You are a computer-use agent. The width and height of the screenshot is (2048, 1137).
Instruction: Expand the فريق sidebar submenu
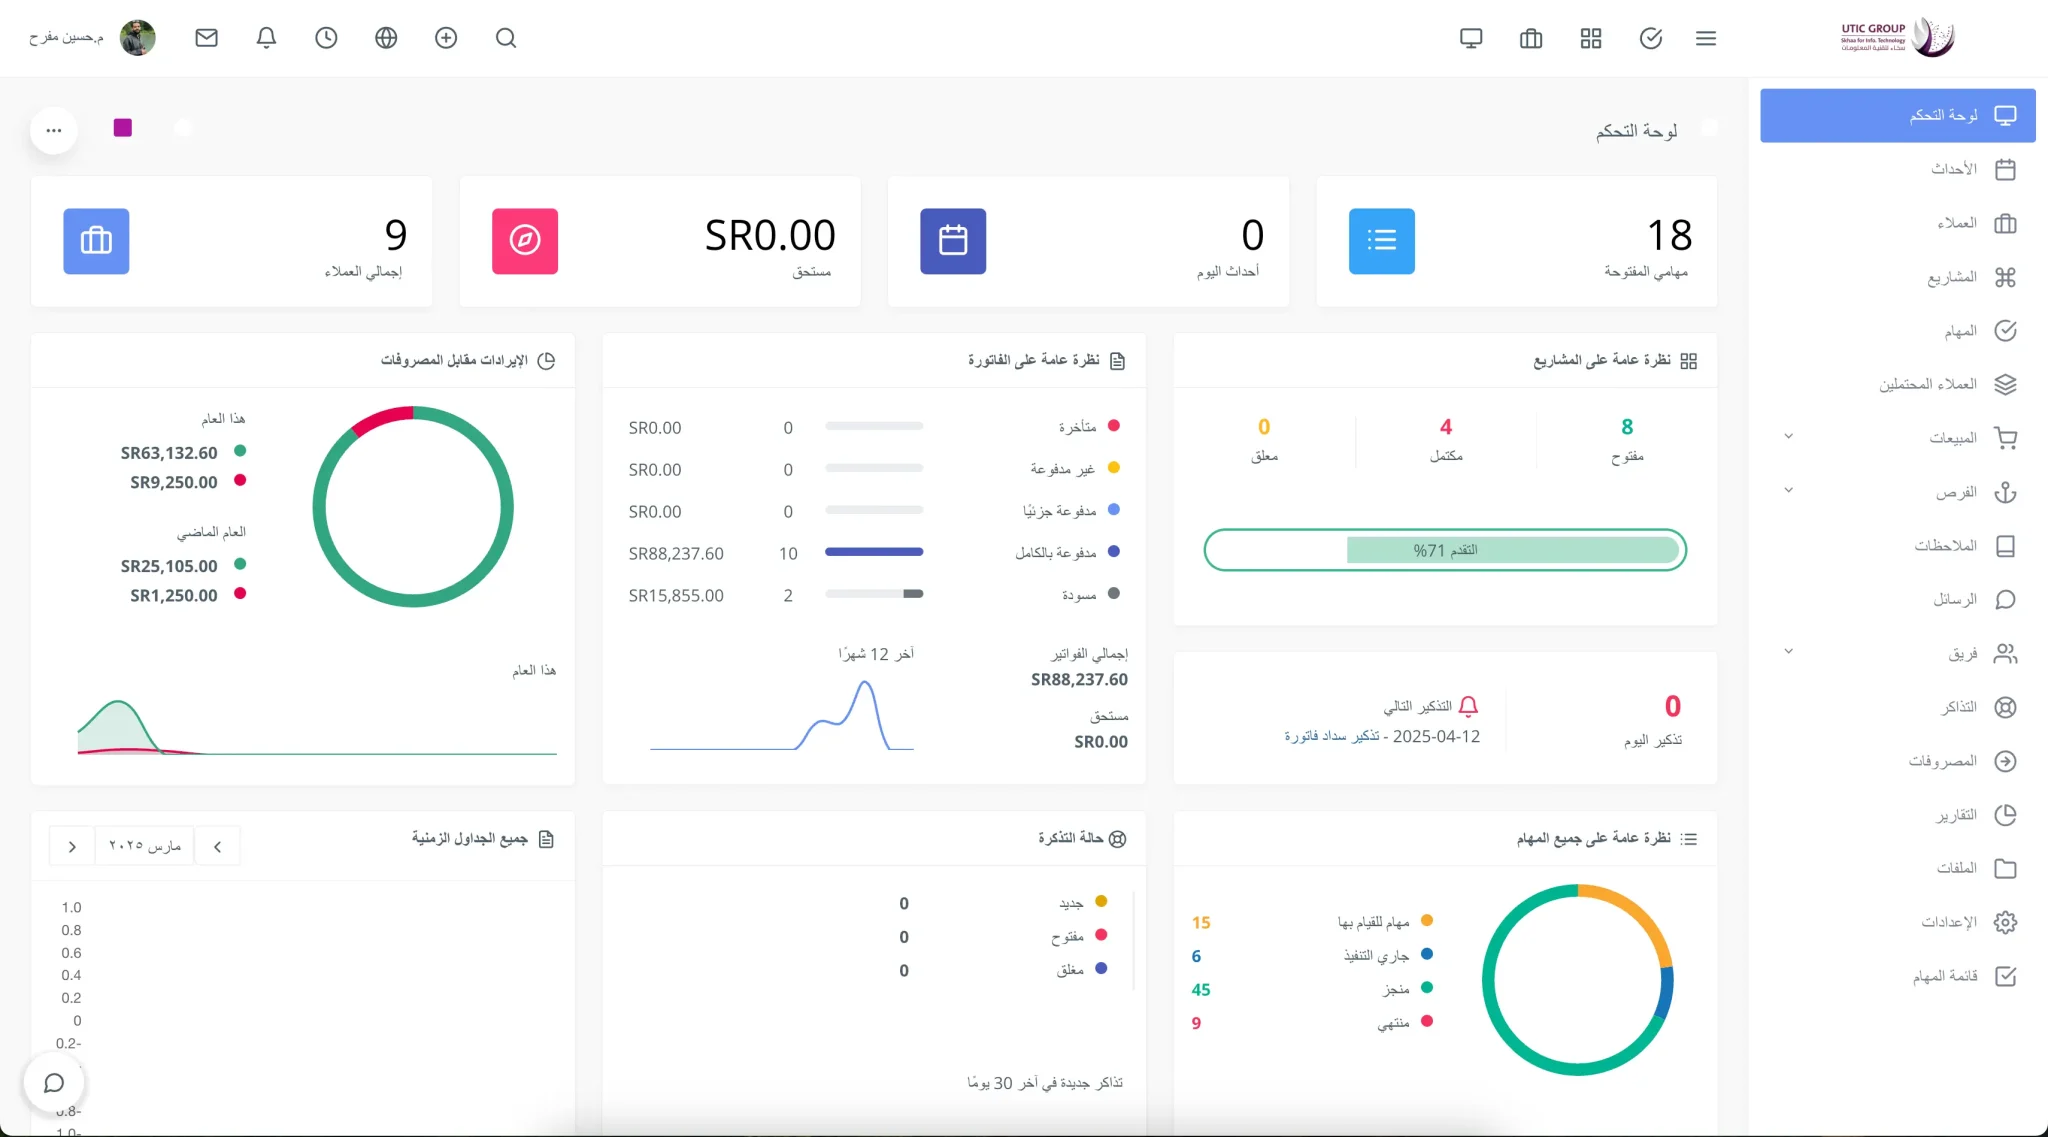tap(1789, 652)
